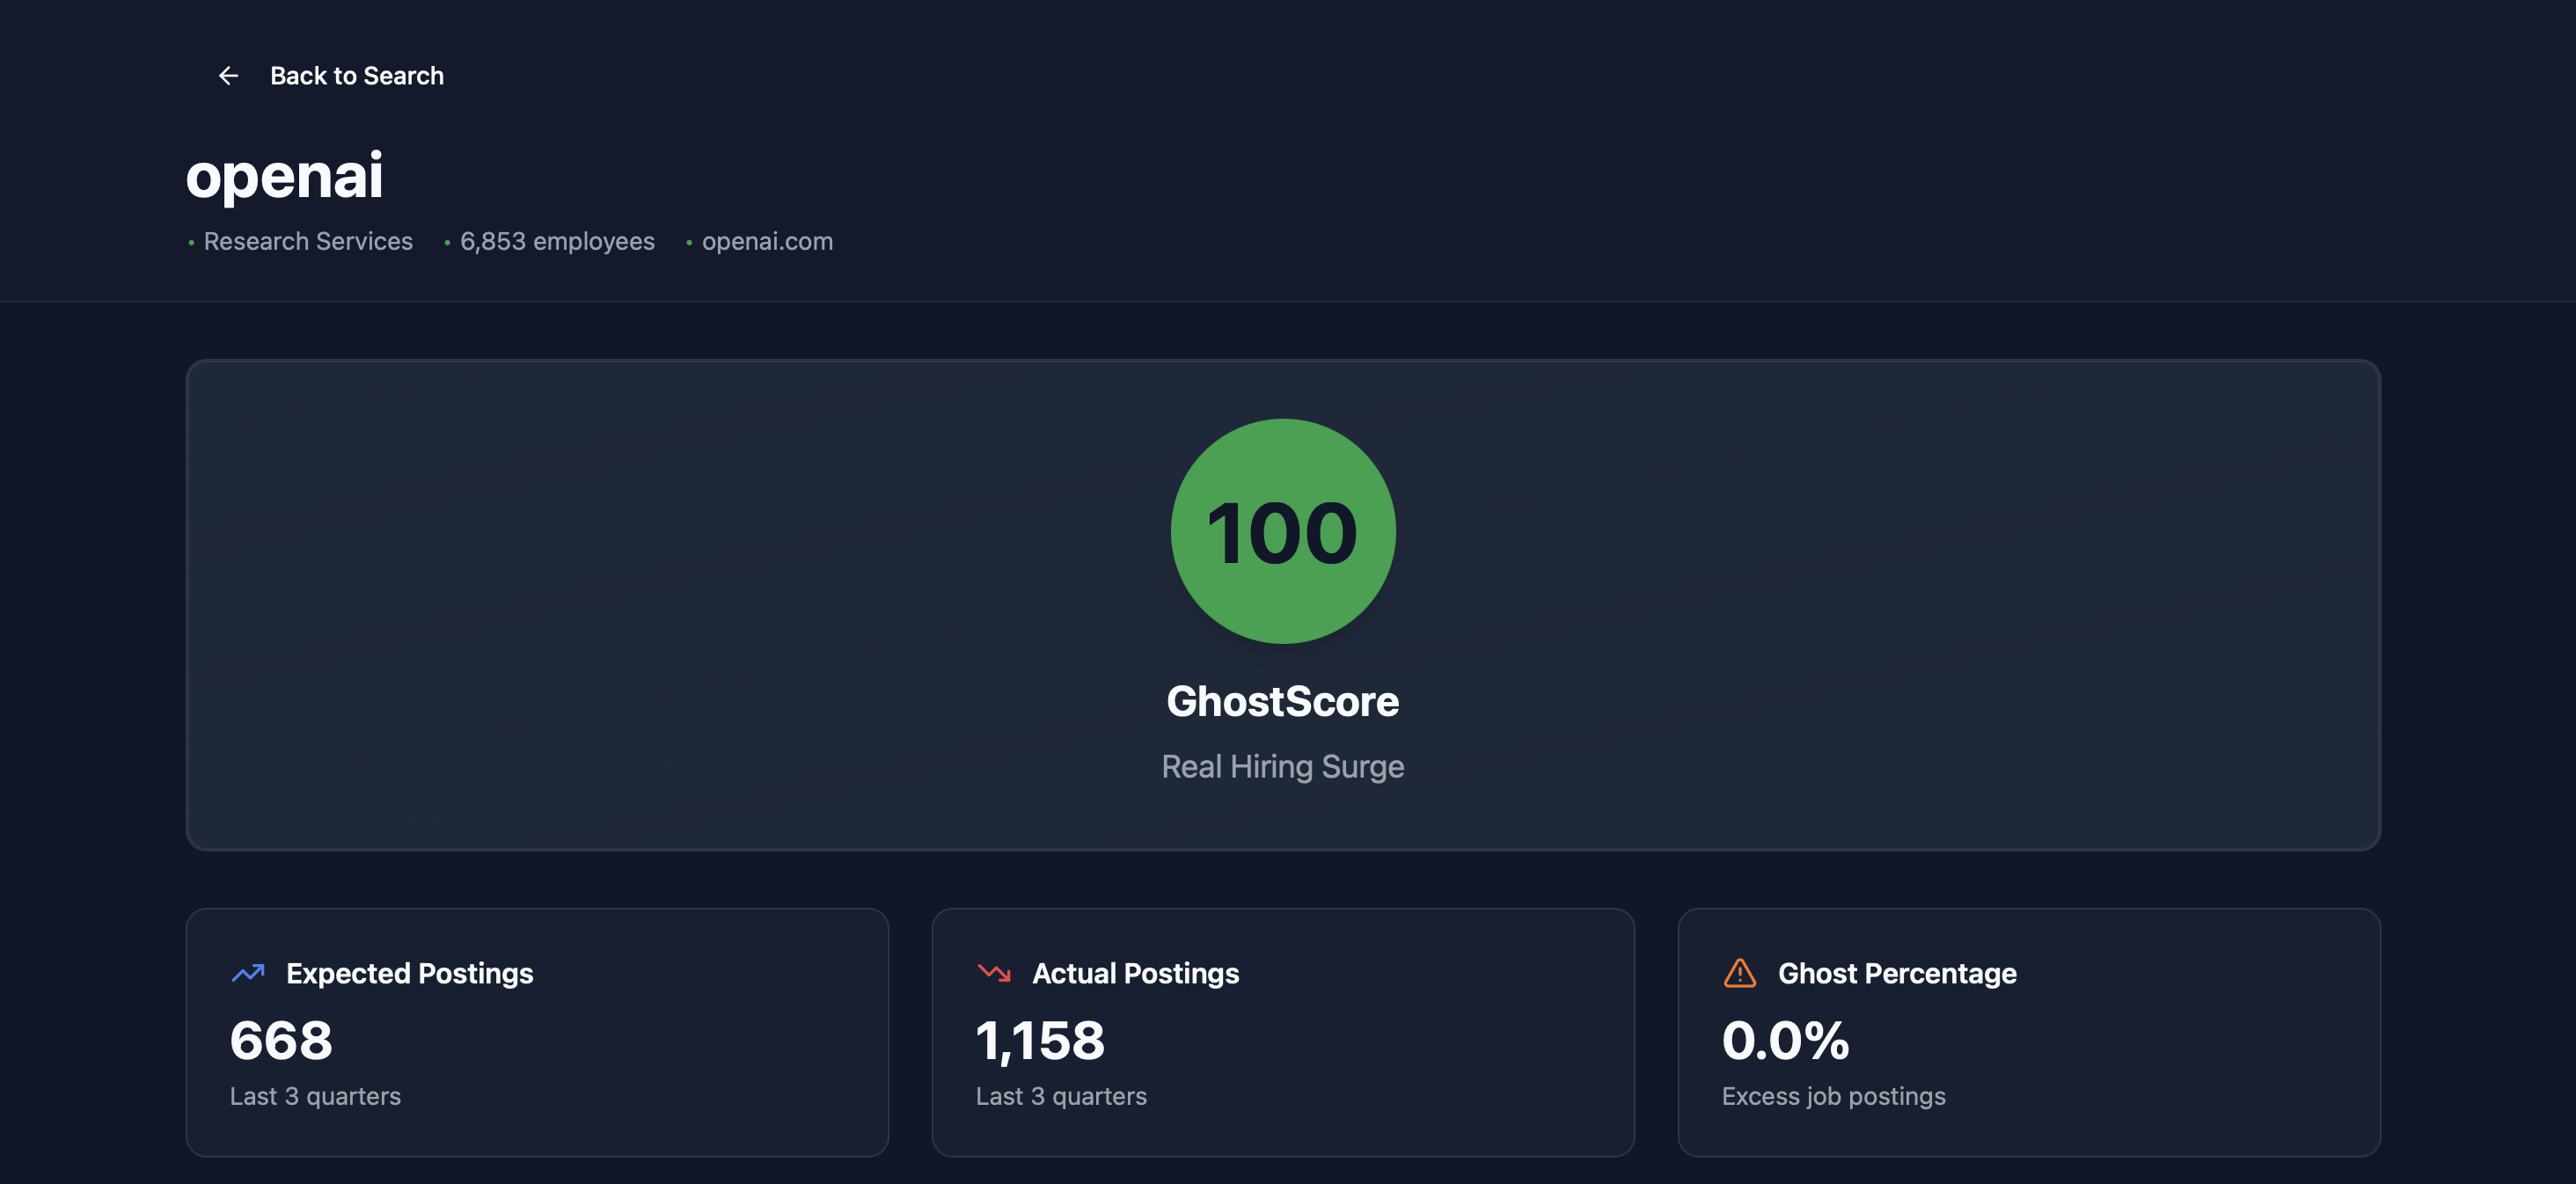Click the orange warning triangle icon
2576x1184 pixels.
point(1740,973)
